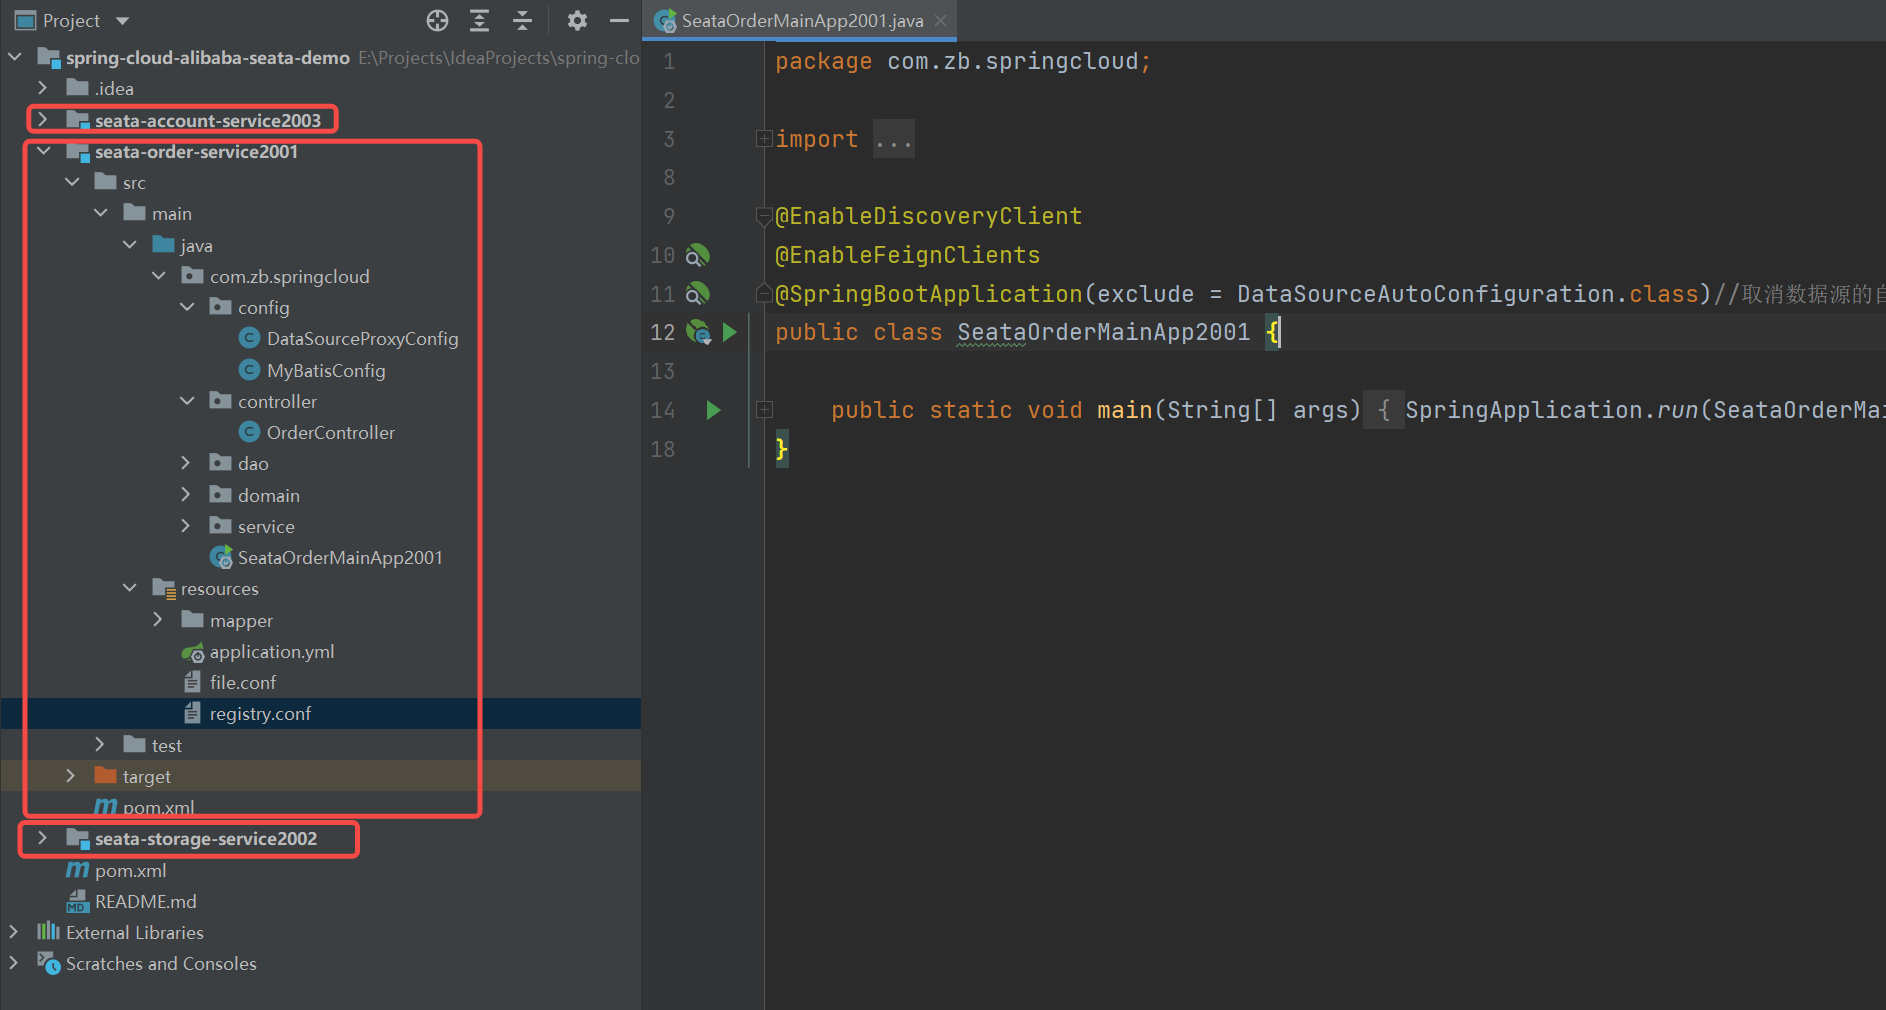Collapse the main folder
Screen dimensions: 1886x1010
[101, 213]
